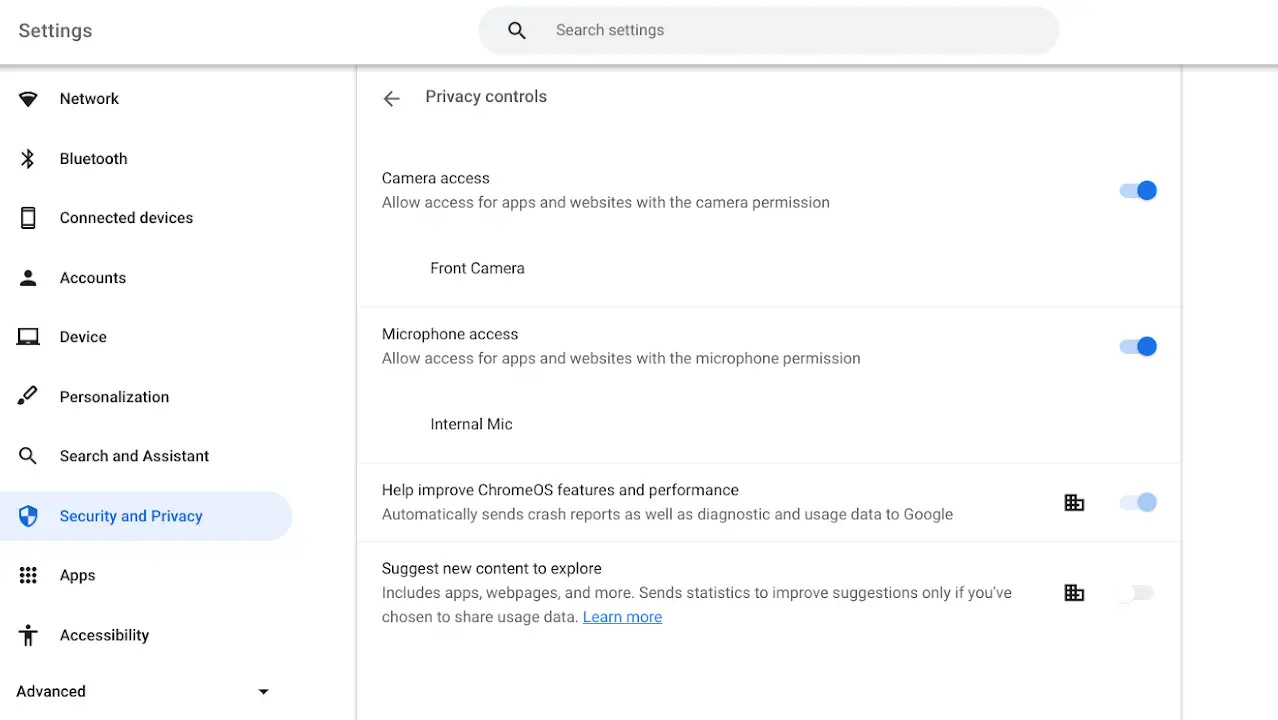Viewport: 1278px width, 720px height.
Task: Open the Network settings section
Action: [x=146, y=99]
